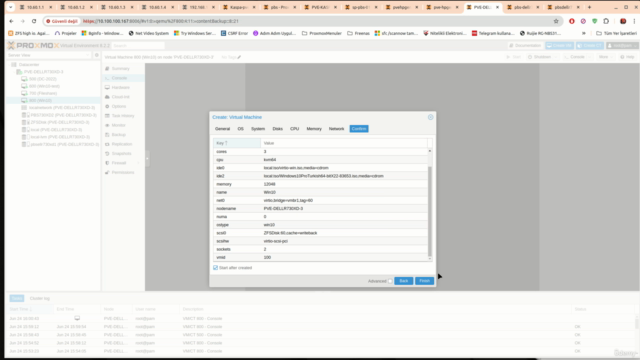
Task: Open the Monitor eye icon
Action: pos(107,125)
